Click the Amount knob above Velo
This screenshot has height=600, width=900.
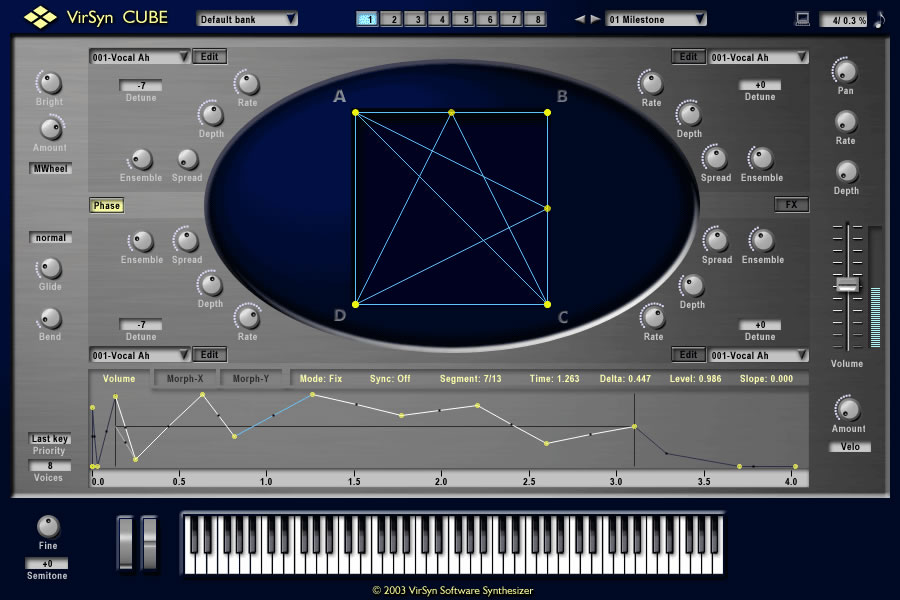click(x=848, y=409)
